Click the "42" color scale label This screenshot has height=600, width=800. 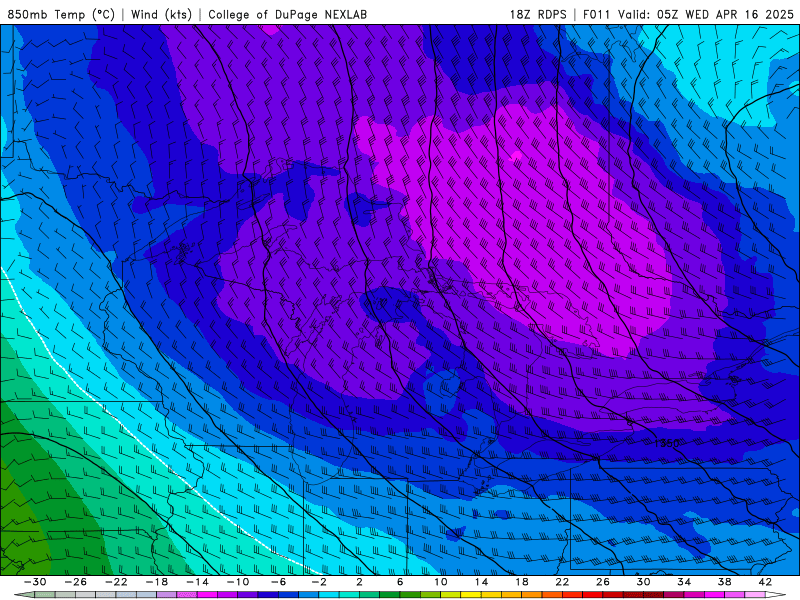[x=765, y=582]
